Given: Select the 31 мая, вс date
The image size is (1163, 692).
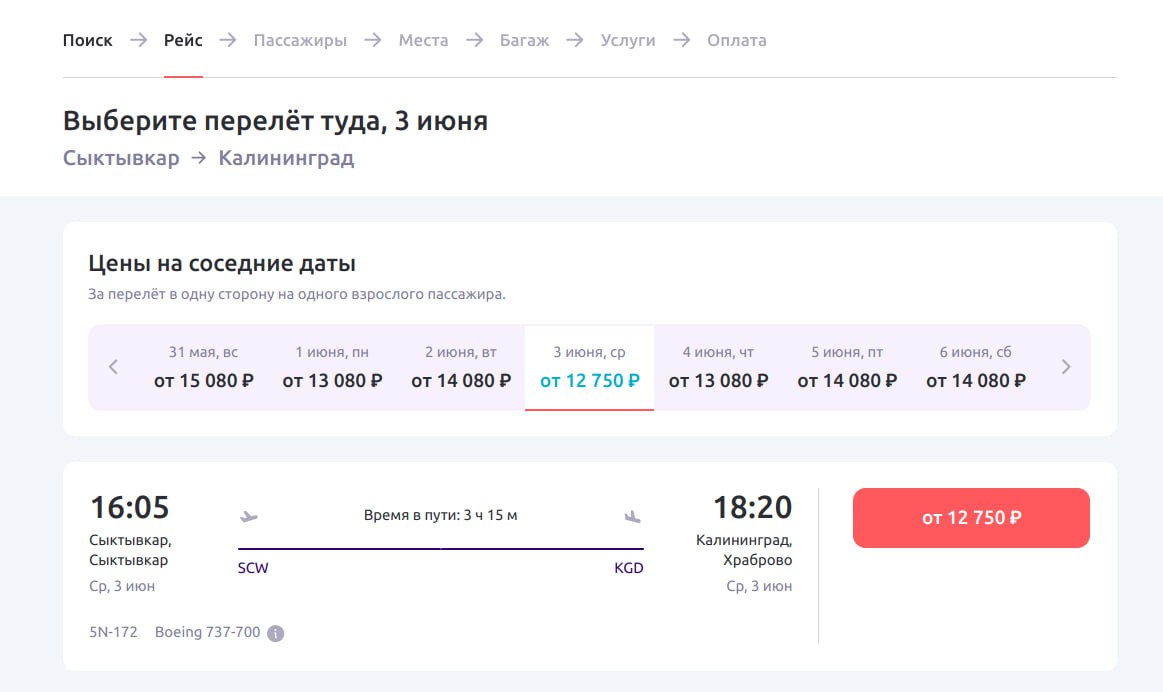Looking at the screenshot, I should [x=200, y=367].
